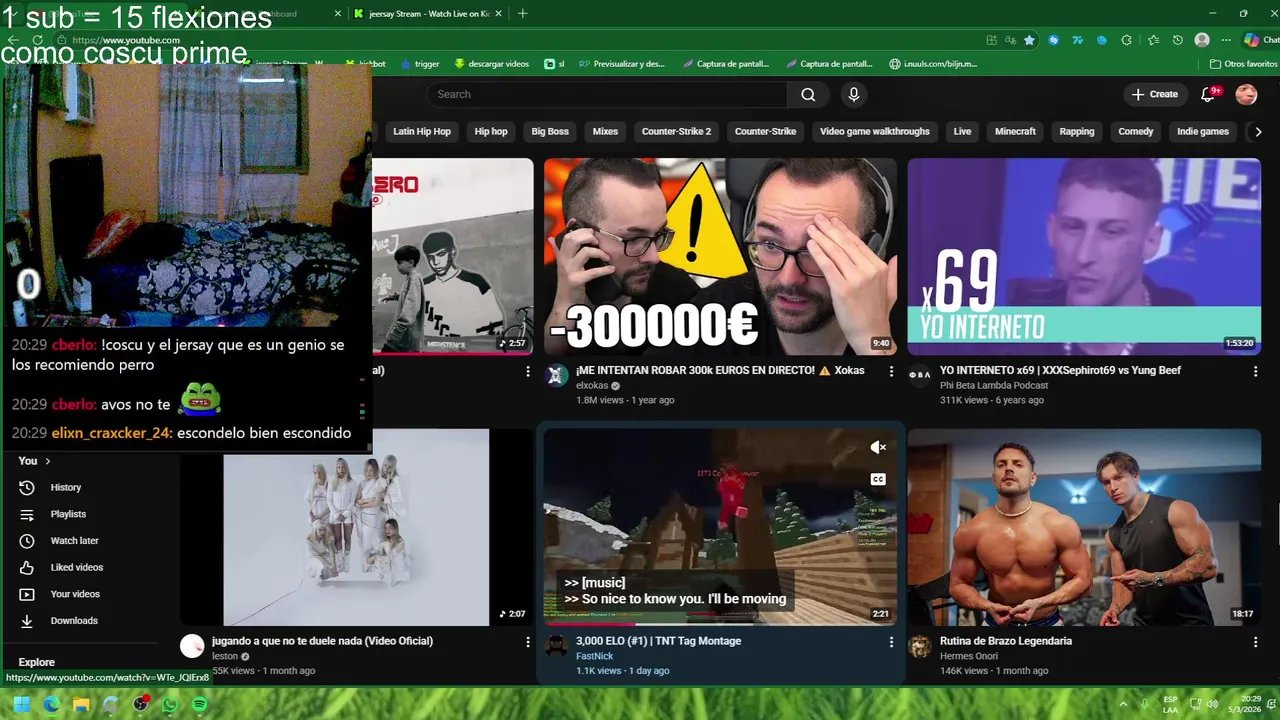The width and height of the screenshot is (1280, 720).
Task: Select the Hip hop filter chip
Action: click(x=491, y=131)
